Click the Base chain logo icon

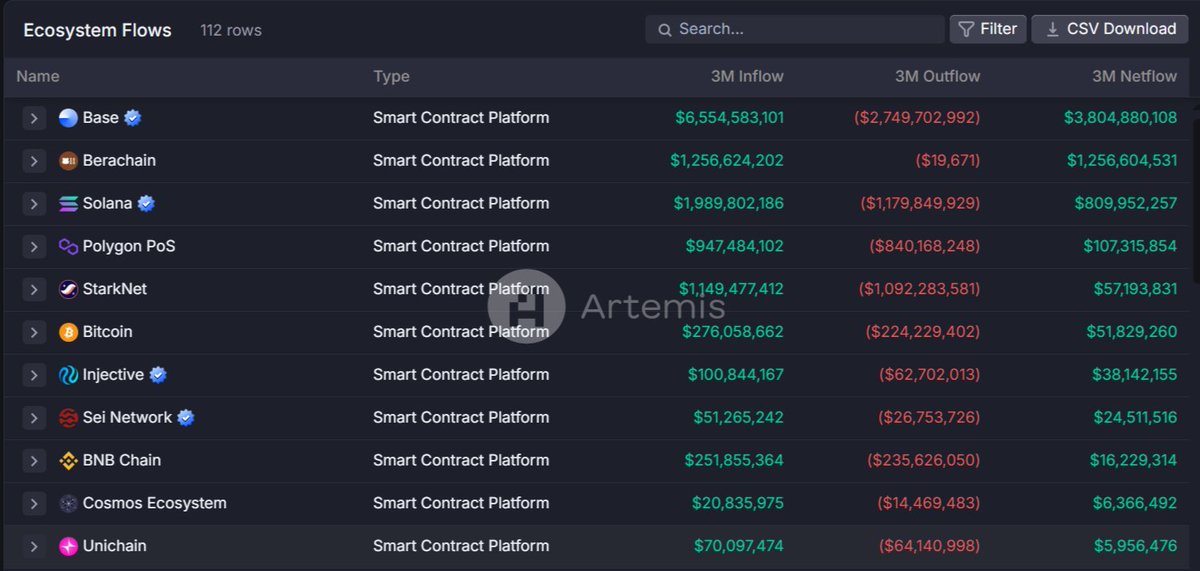pyautogui.click(x=68, y=118)
